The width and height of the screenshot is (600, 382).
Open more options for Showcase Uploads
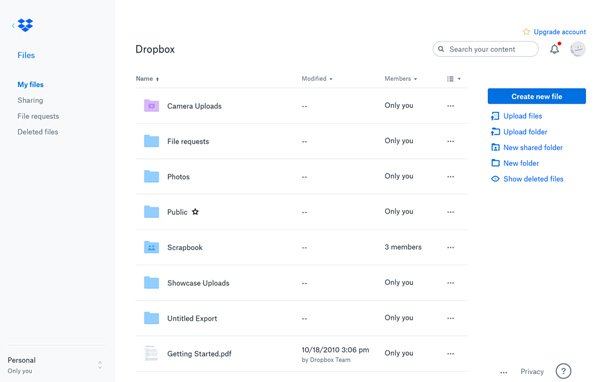coord(451,283)
